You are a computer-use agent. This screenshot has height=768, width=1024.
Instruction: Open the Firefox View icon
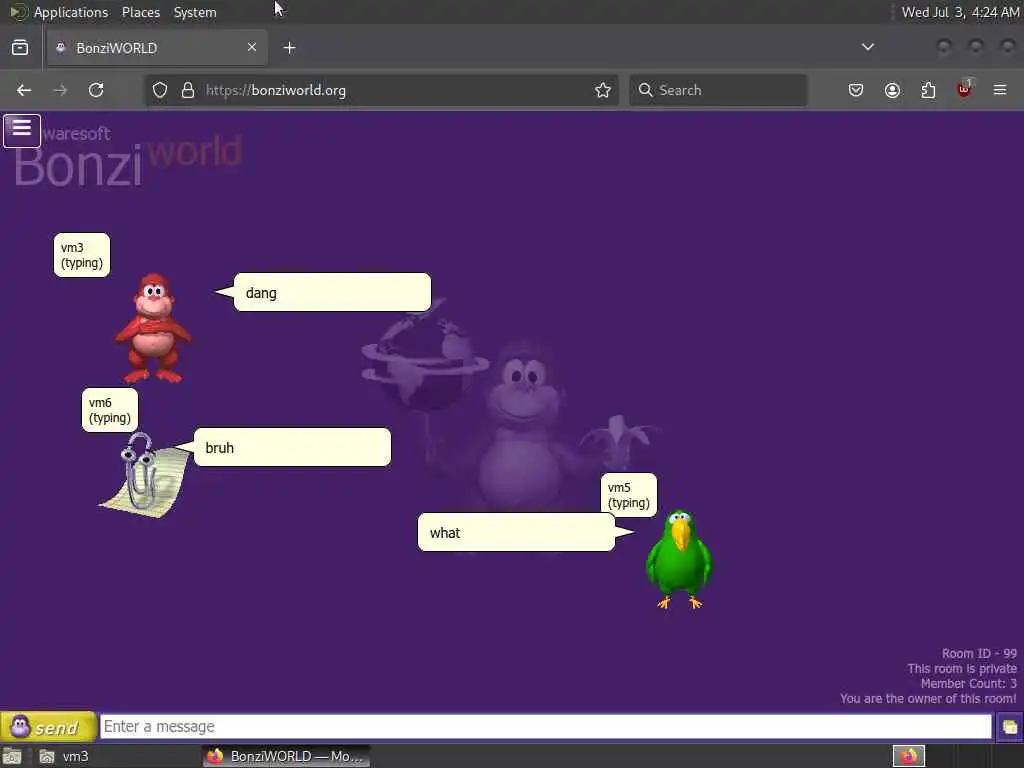pyautogui.click(x=20, y=48)
